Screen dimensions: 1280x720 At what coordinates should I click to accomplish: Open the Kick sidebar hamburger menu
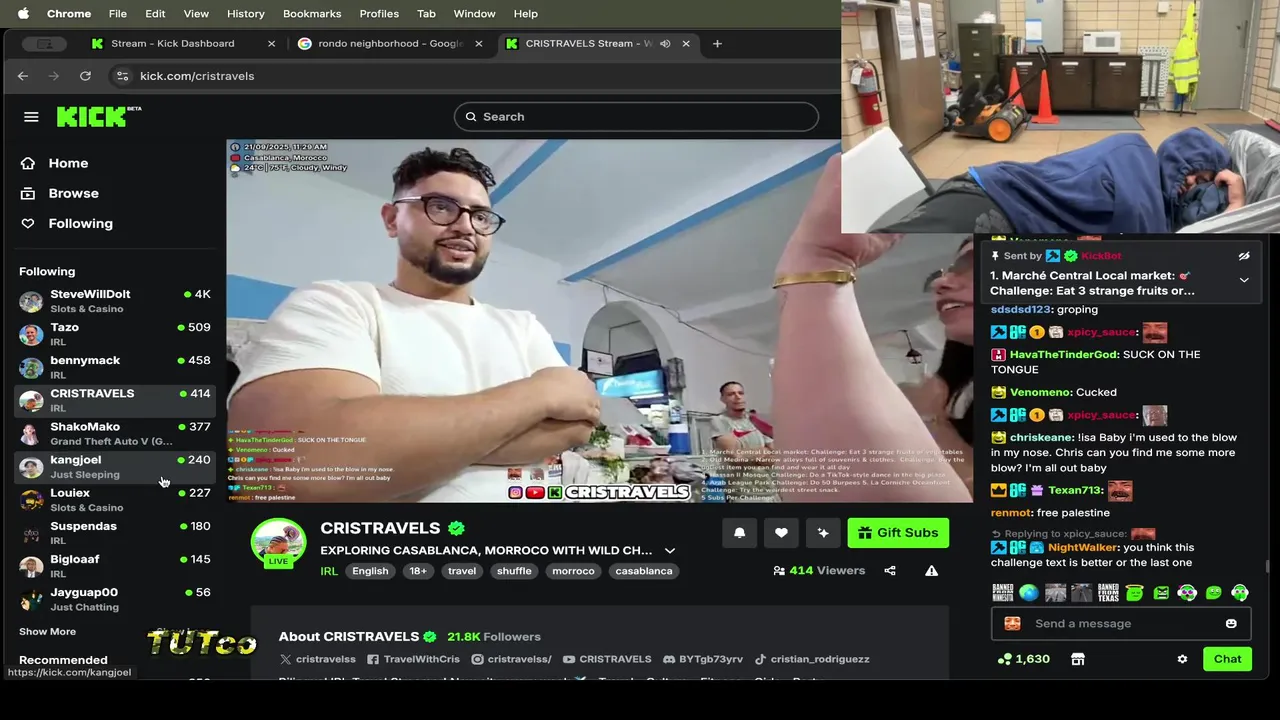pos(31,117)
